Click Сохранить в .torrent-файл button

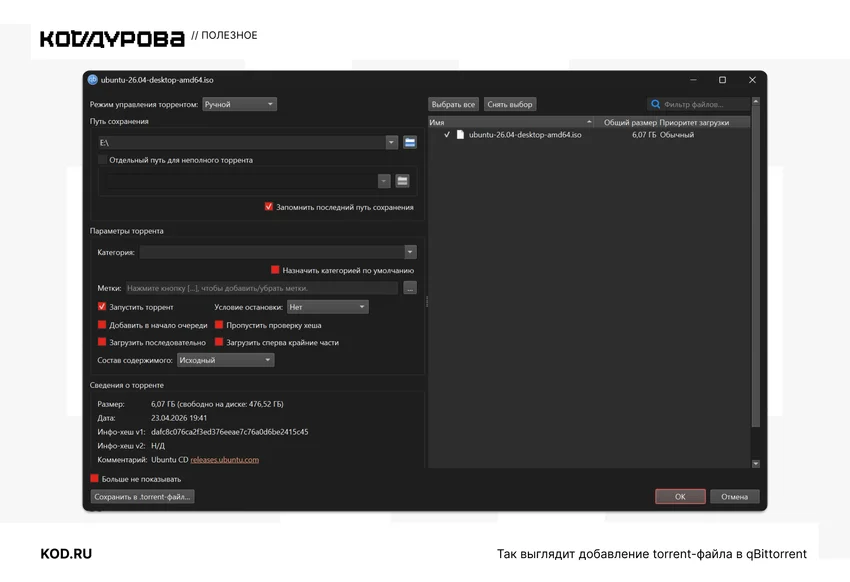click(x=142, y=496)
